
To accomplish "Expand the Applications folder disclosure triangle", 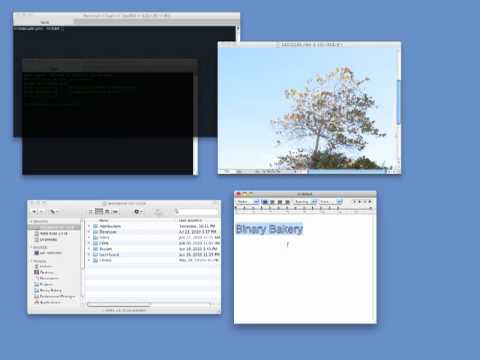I will (89, 226).
